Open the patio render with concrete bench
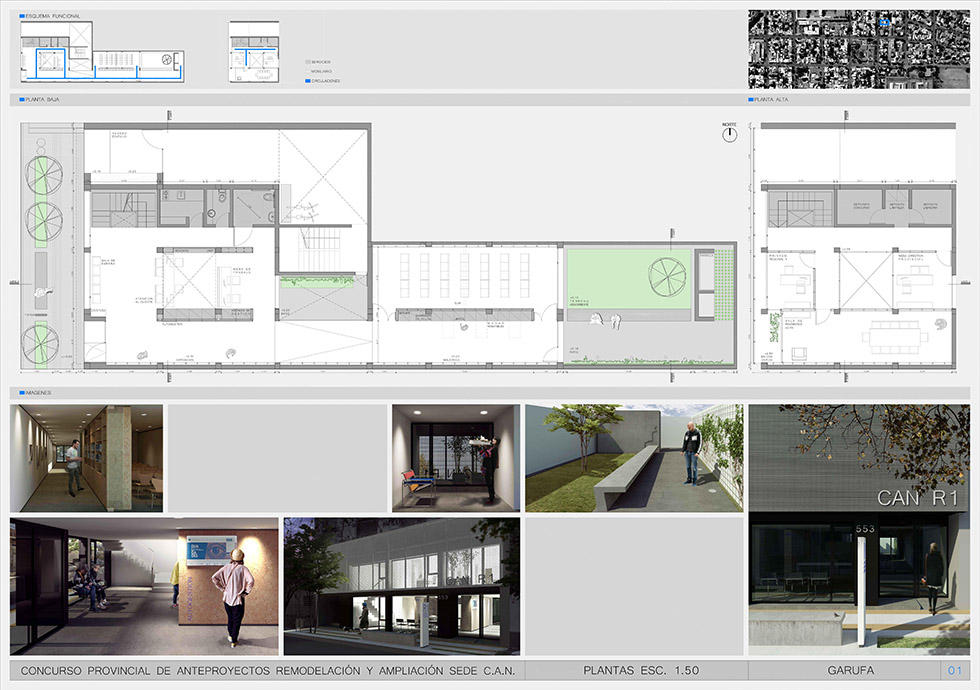Viewport: 980px width, 690px height. 634,458
